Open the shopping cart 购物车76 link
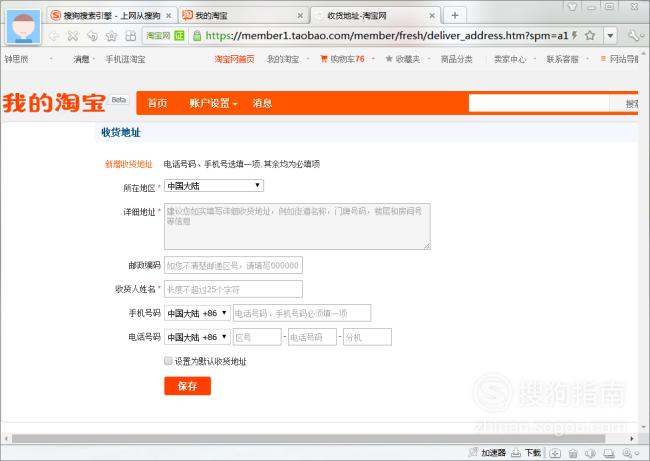The width and height of the screenshot is (650, 461). (342, 59)
